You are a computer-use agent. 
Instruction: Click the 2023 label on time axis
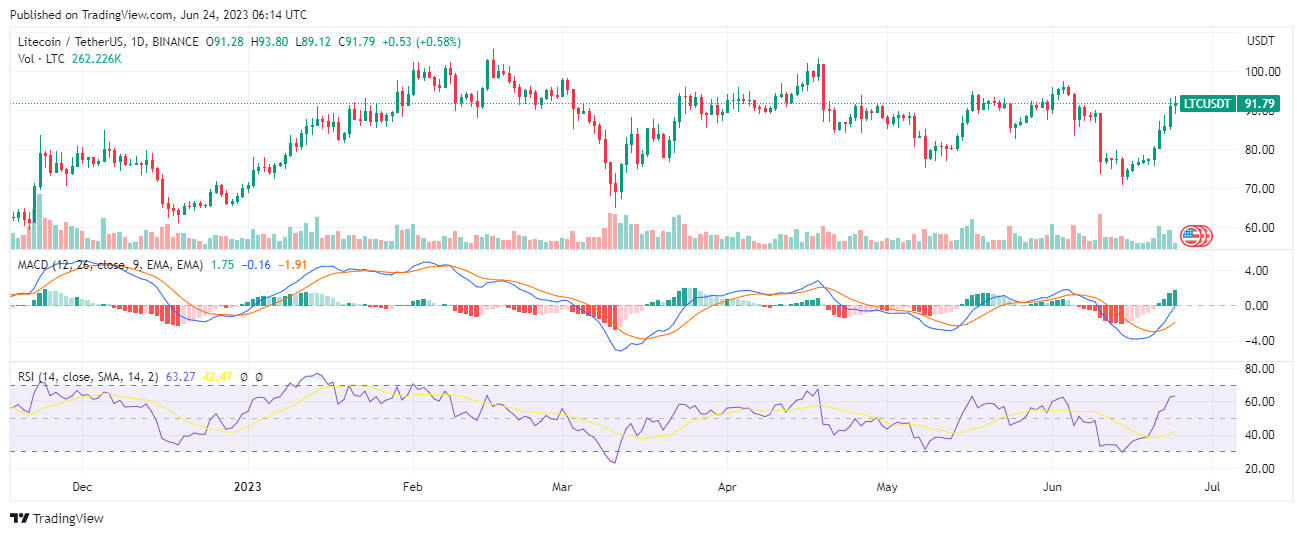click(x=247, y=487)
